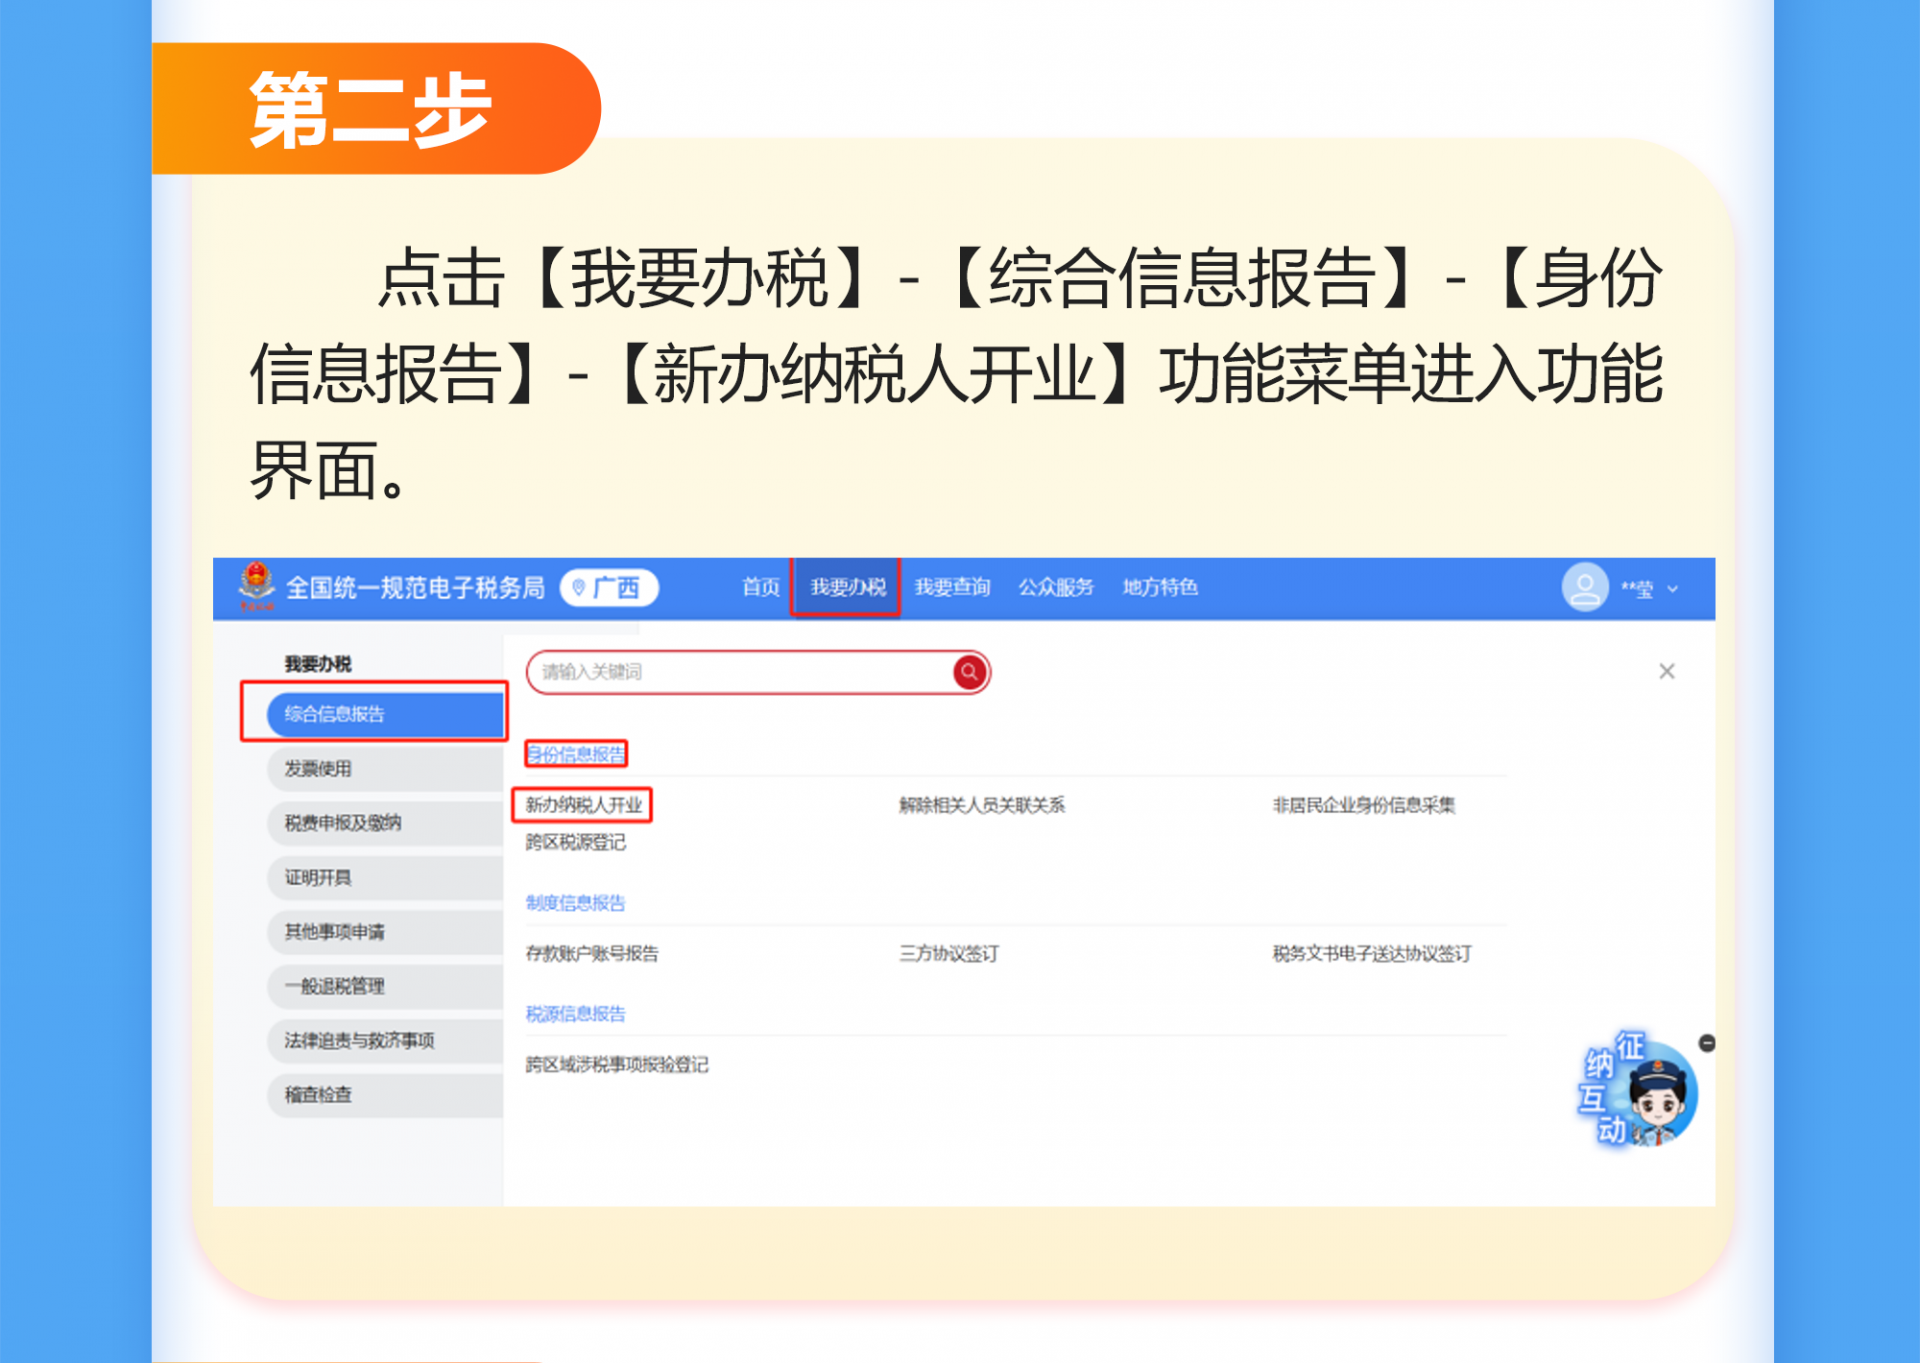Open 公众服务 in top navigation
This screenshot has height=1363, width=1920.
(1056, 587)
